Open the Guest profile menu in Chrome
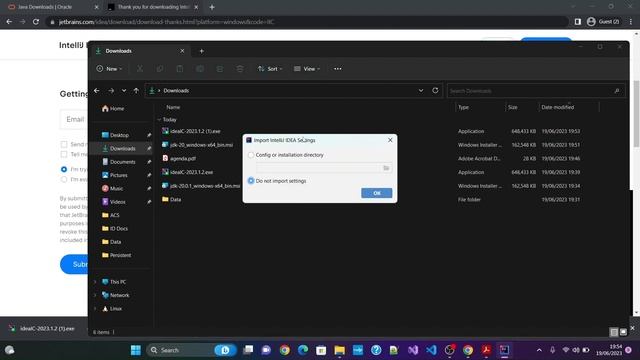Screen dimensions: 640x360 [603, 22]
